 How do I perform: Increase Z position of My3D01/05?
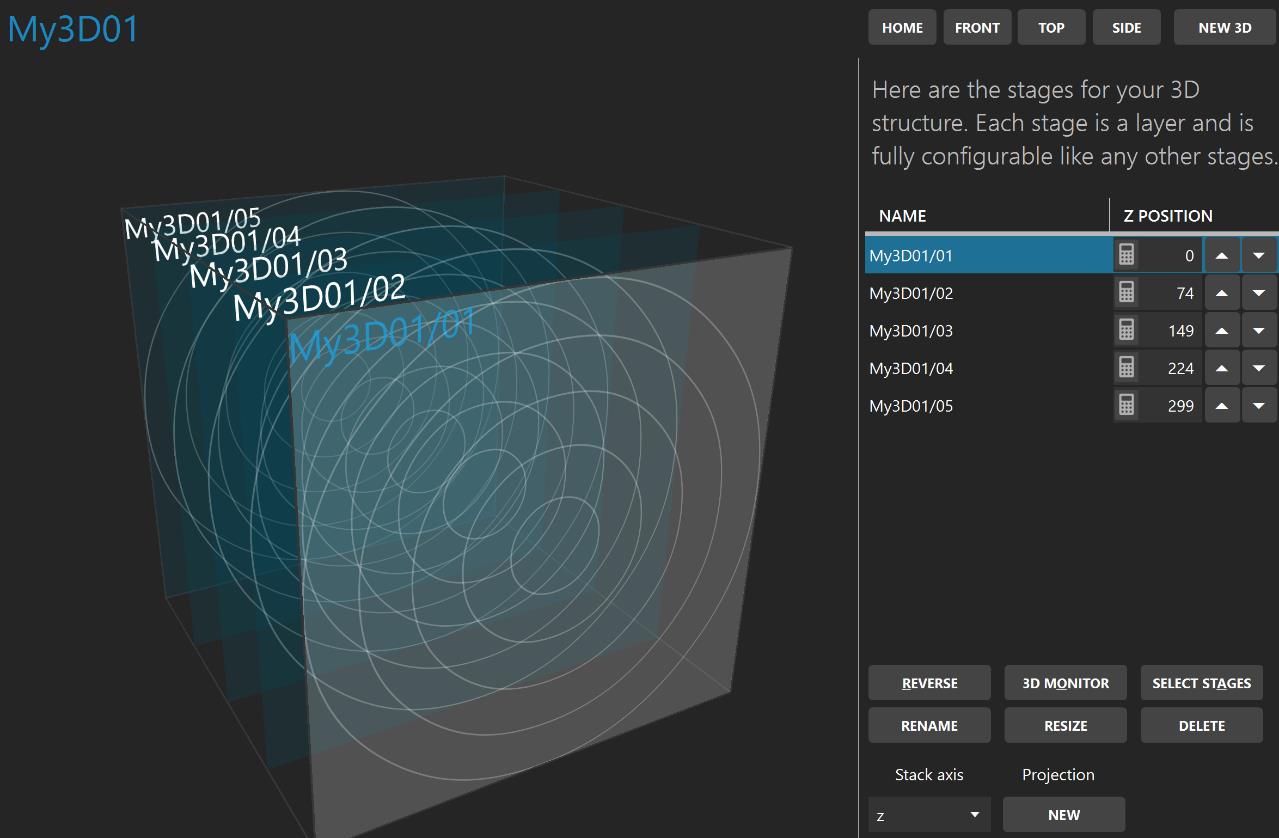(1222, 406)
